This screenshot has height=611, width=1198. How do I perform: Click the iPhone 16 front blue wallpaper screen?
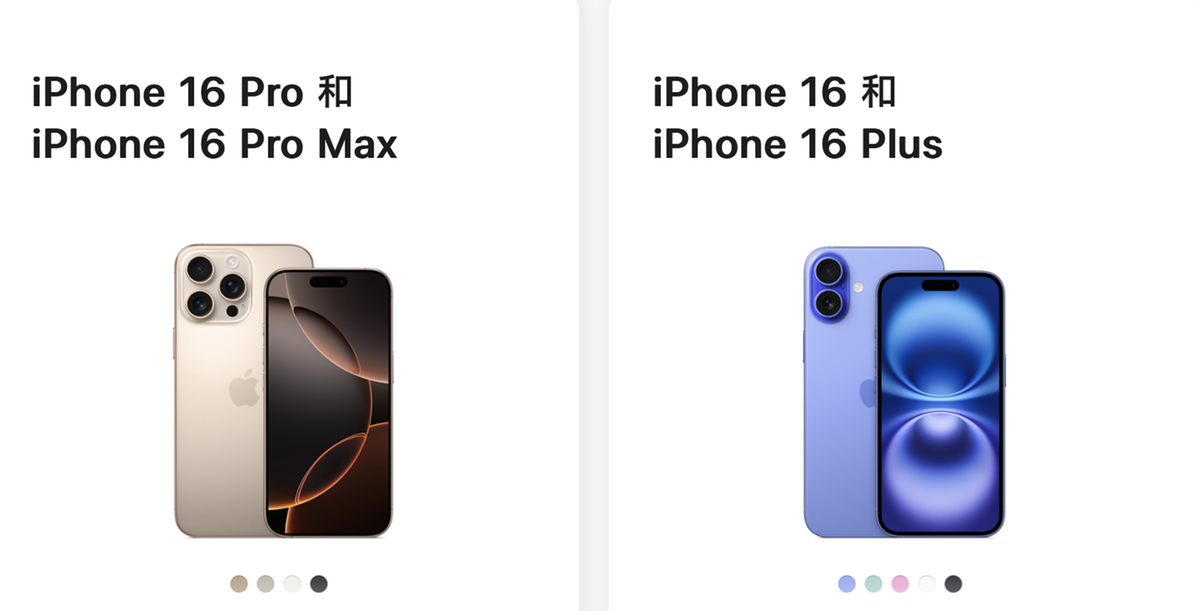pyautogui.click(x=940, y=403)
